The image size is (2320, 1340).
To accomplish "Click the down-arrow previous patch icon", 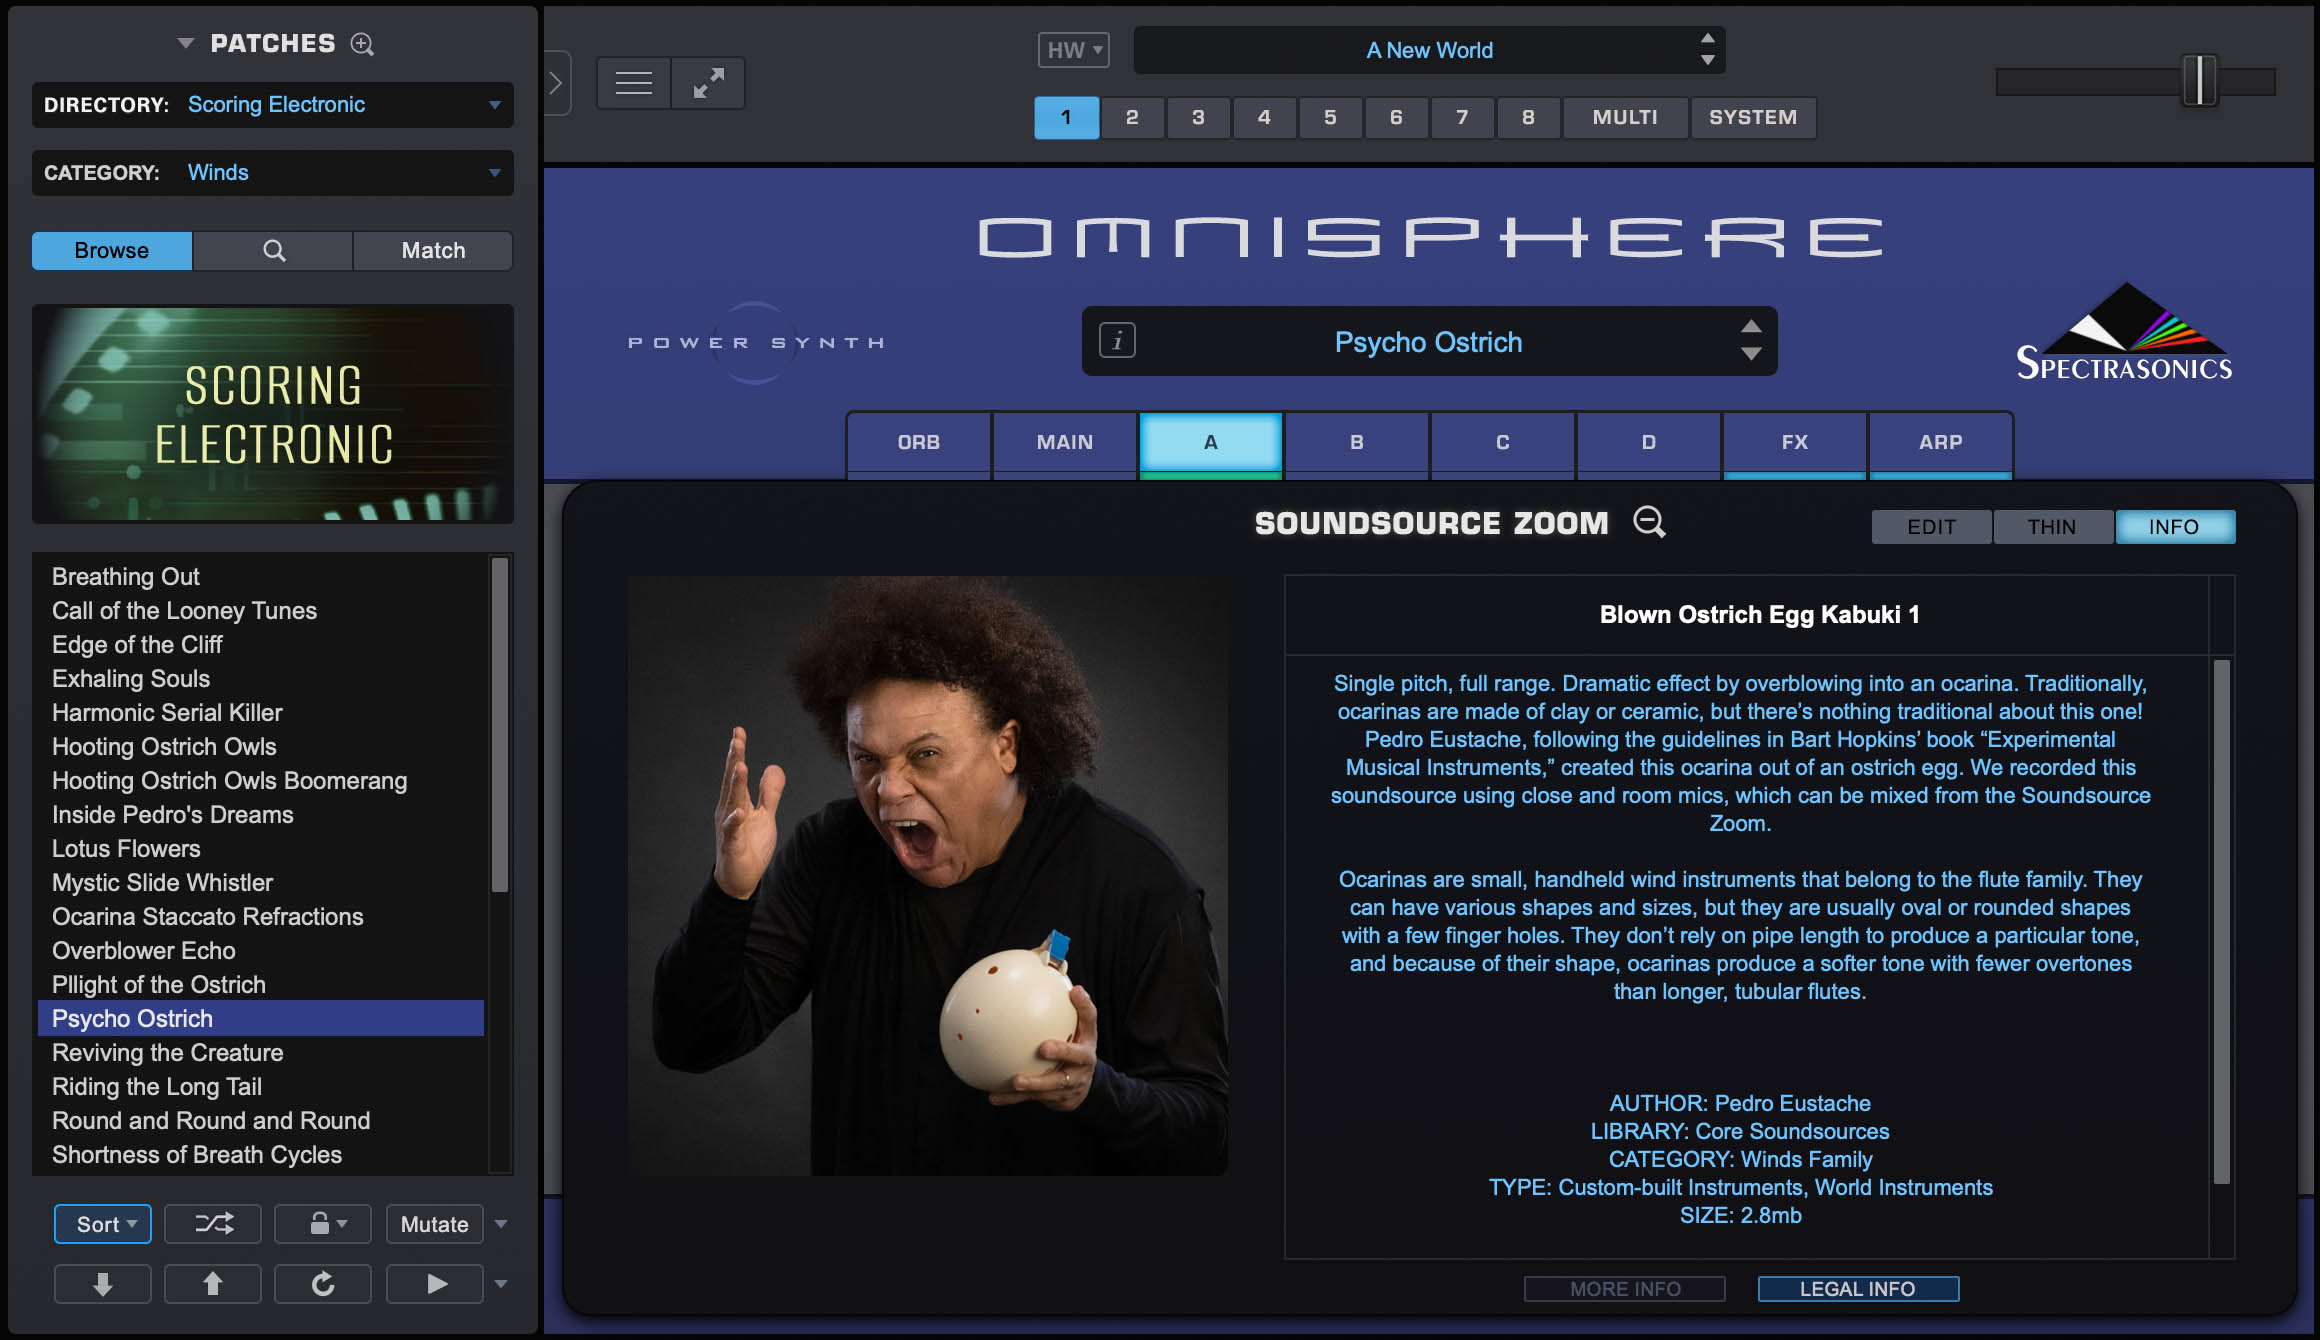I will coord(102,1283).
